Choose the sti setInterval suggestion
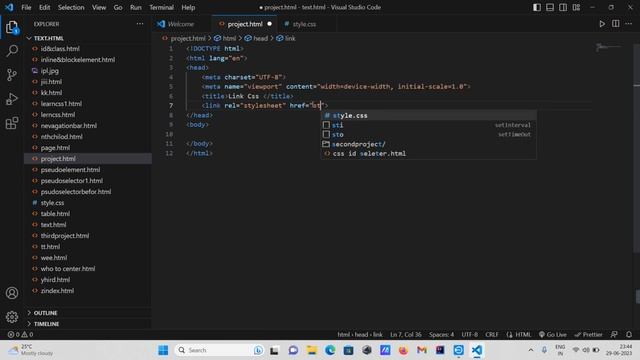 point(428,125)
